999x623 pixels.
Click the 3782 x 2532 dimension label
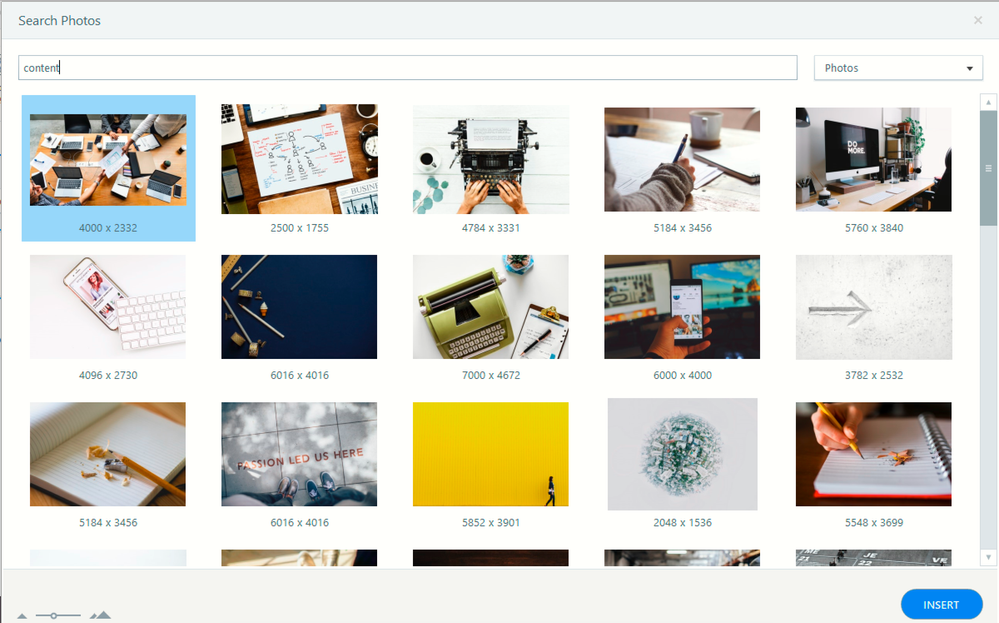[873, 375]
